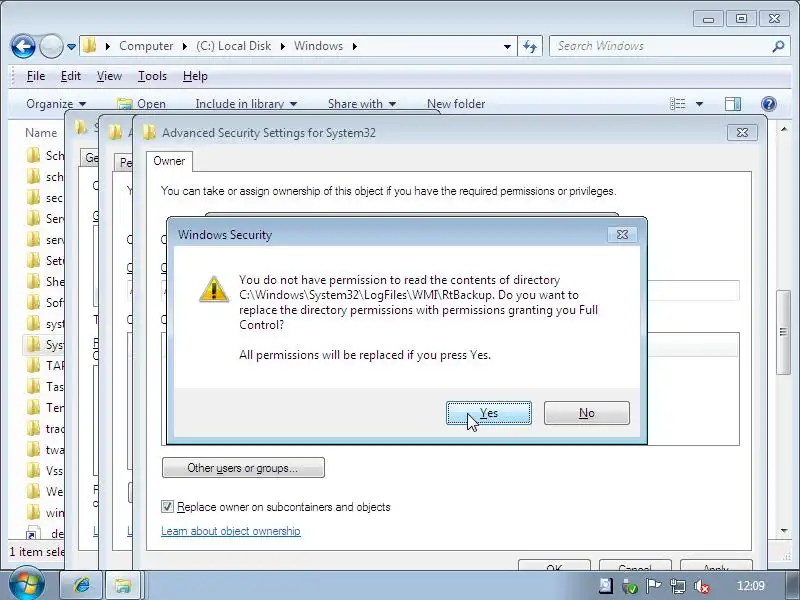This screenshot has width=800, height=600.
Task: Click the Explorer scrollbar down arrow
Action: [784, 531]
